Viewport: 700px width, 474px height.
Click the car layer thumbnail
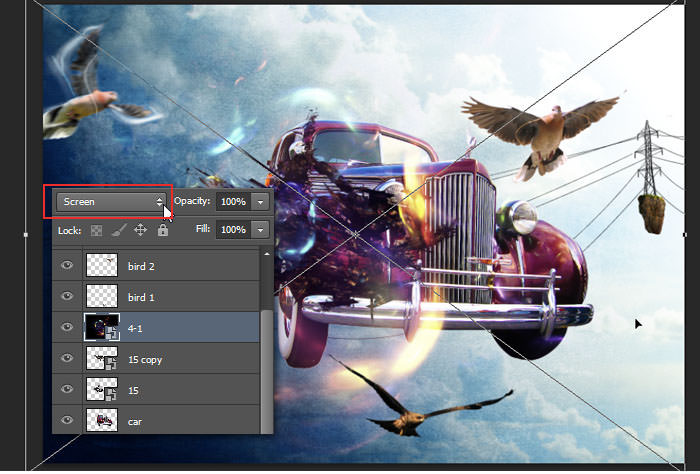click(x=102, y=420)
